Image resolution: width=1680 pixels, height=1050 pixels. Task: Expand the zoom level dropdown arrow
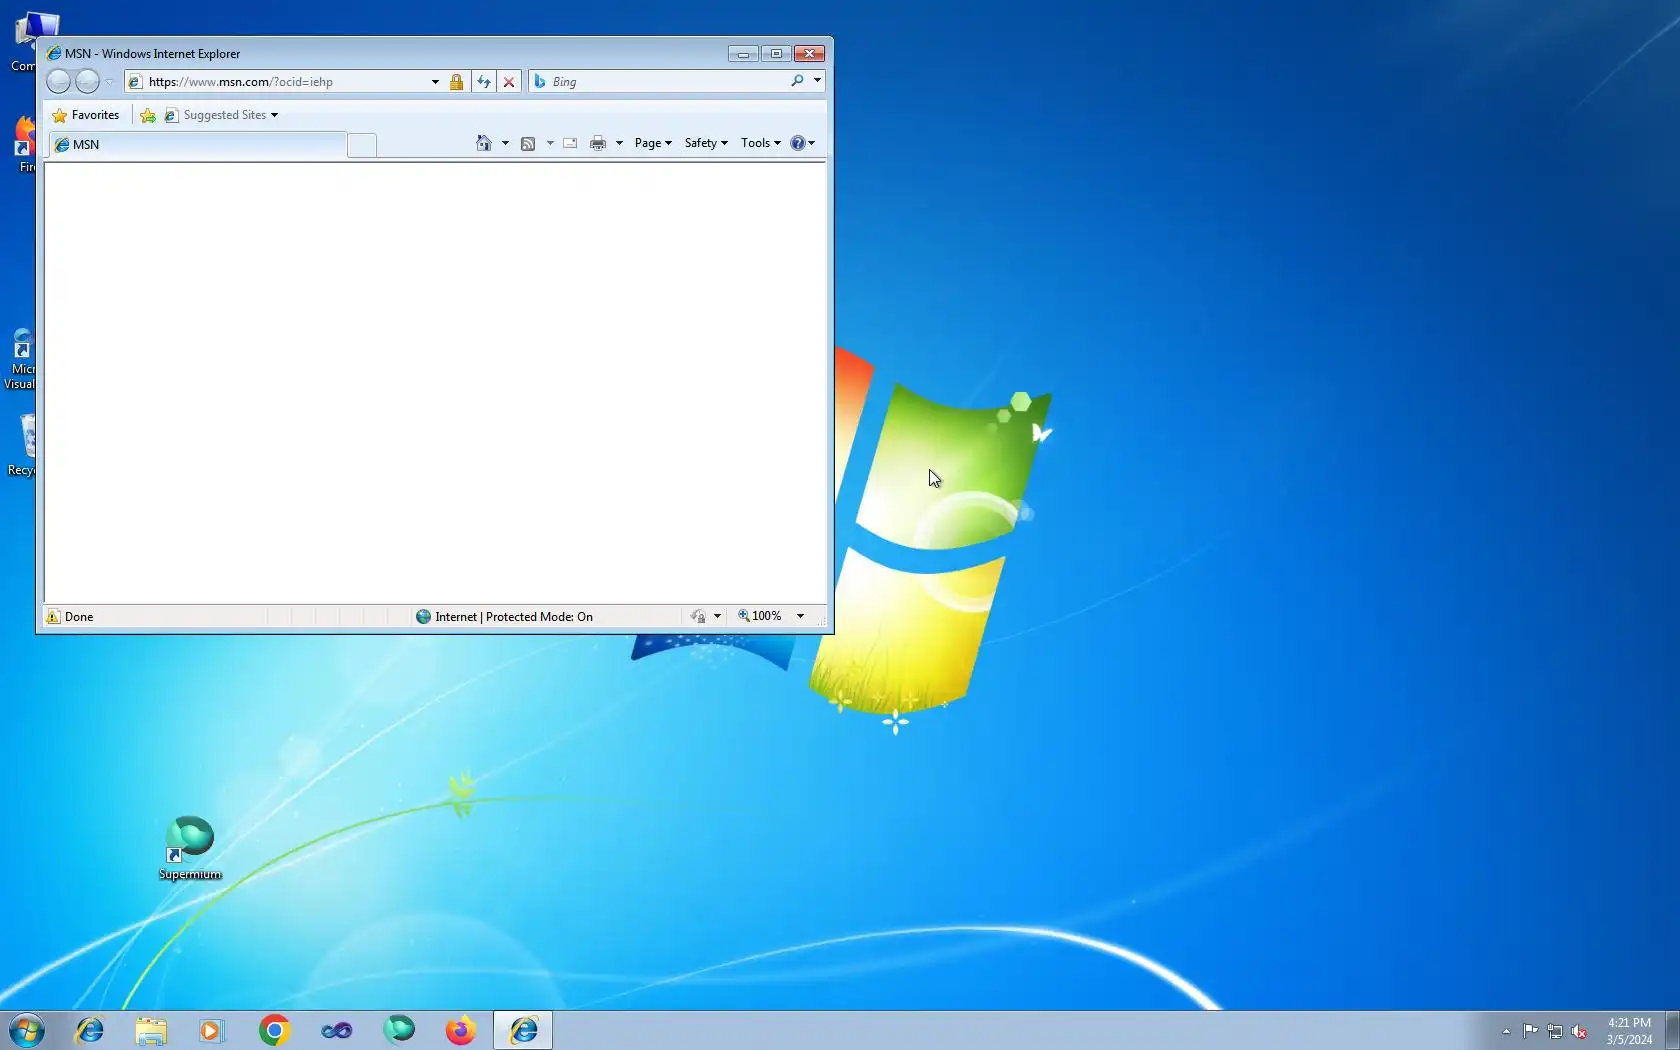800,617
